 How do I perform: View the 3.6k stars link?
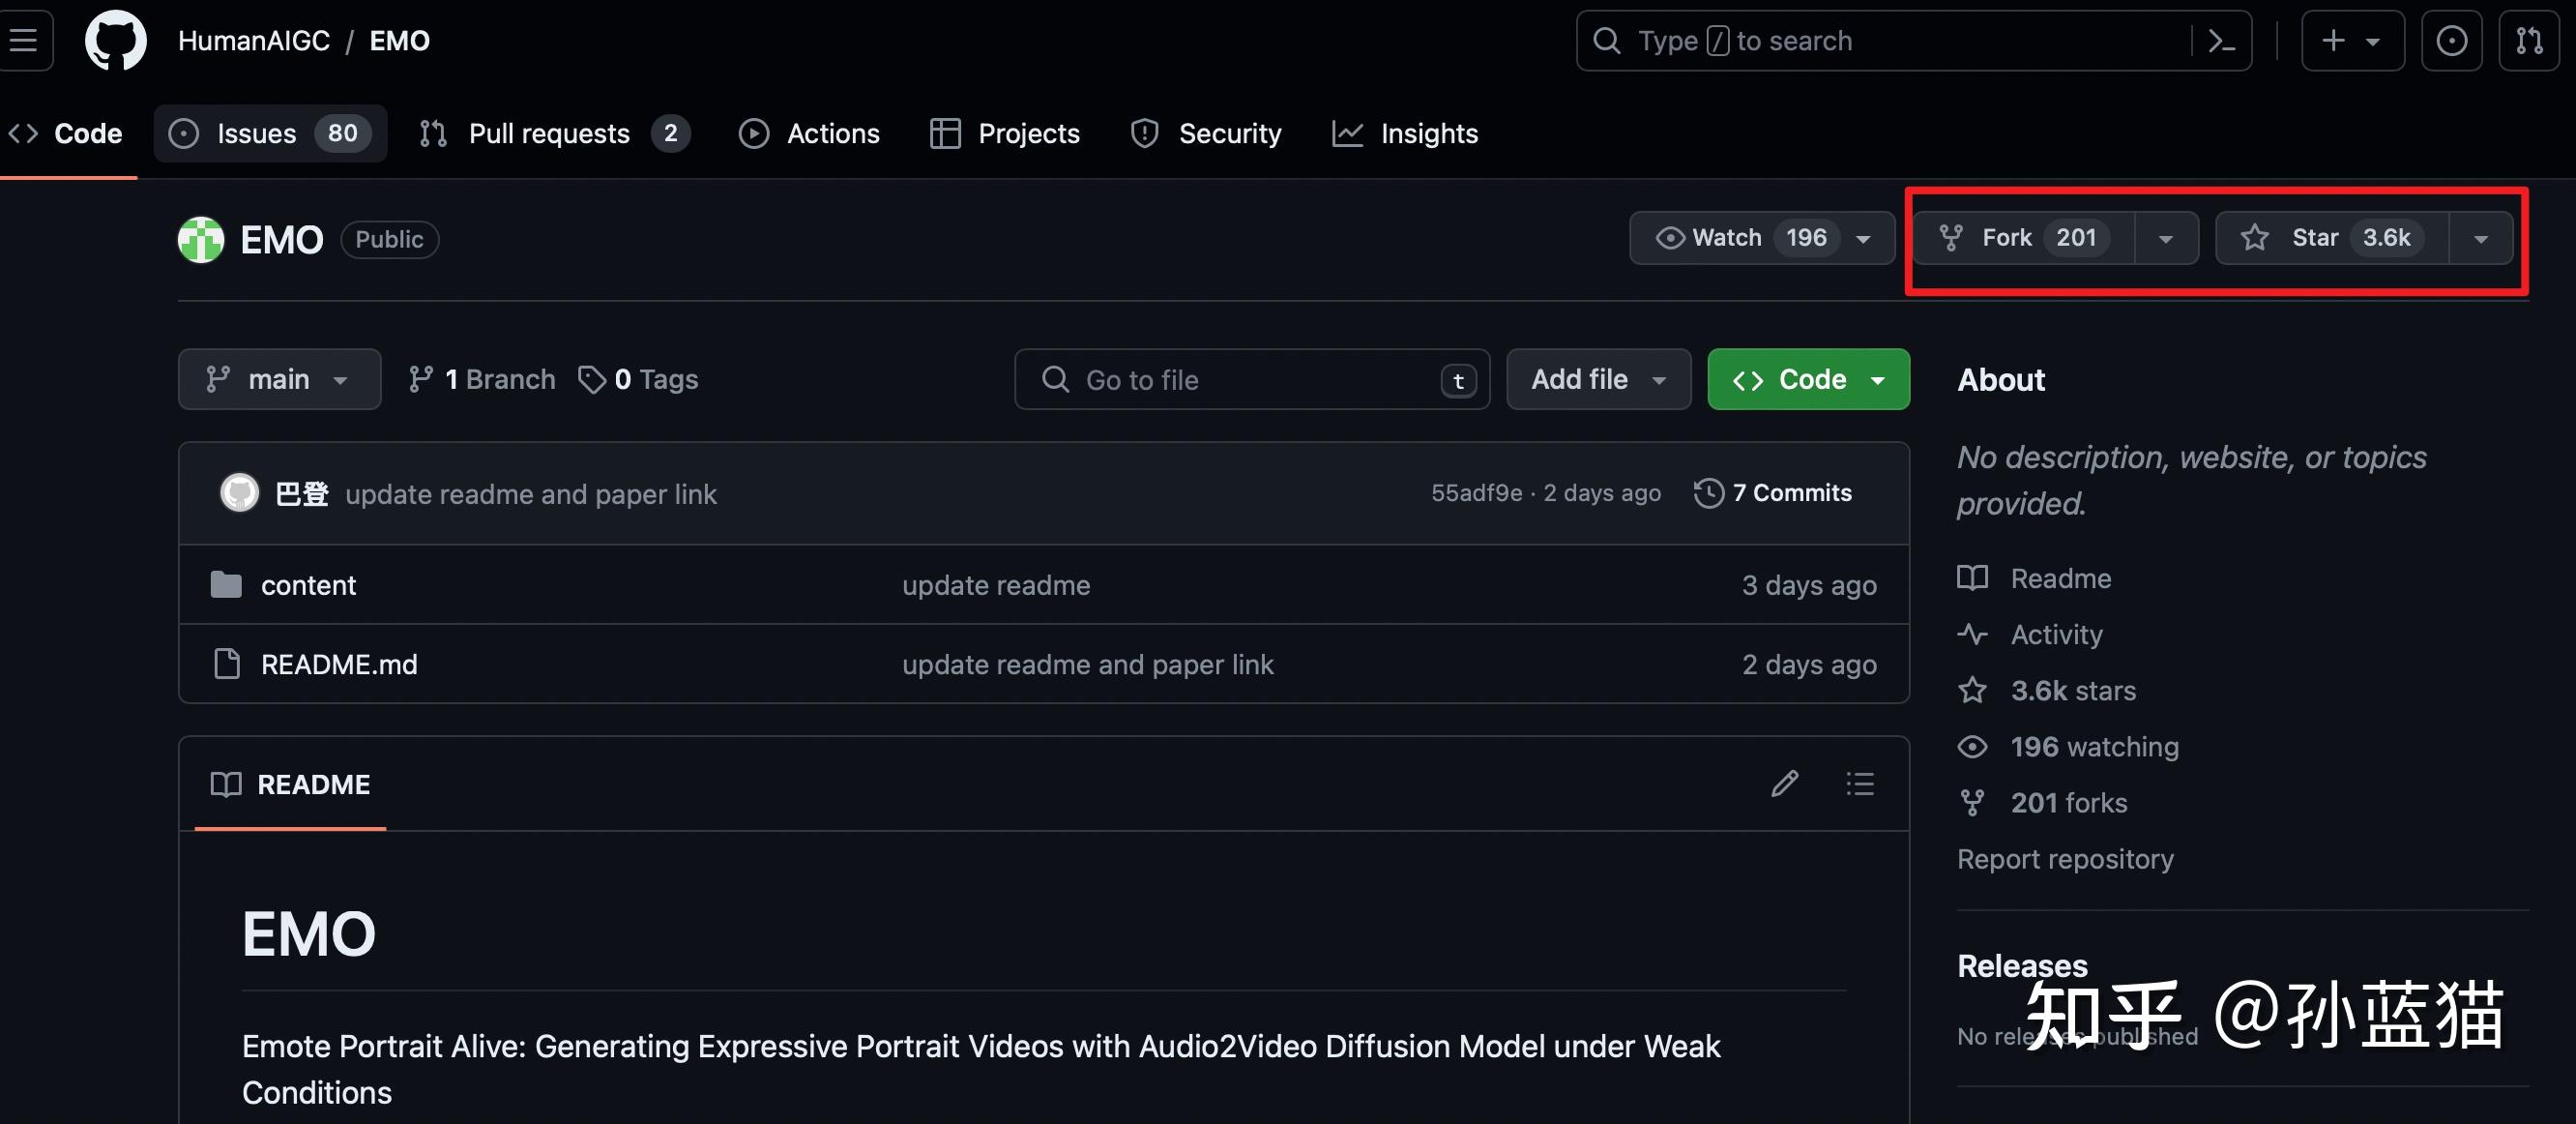tap(2073, 691)
